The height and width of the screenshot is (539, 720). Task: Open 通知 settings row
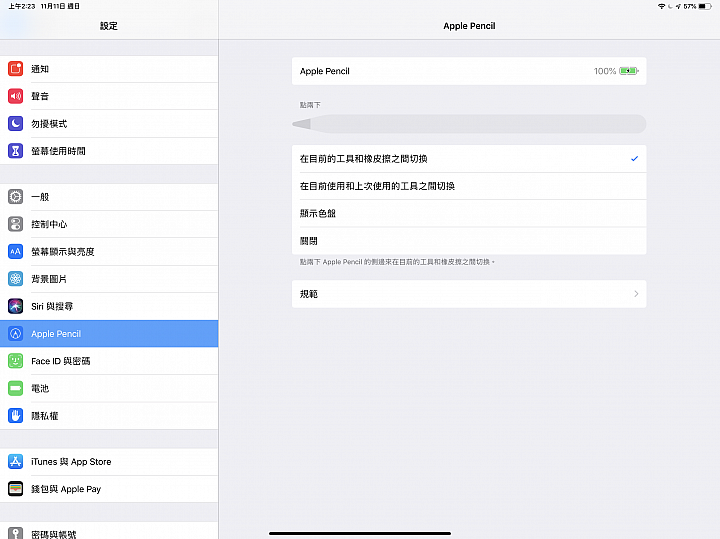coord(109,69)
